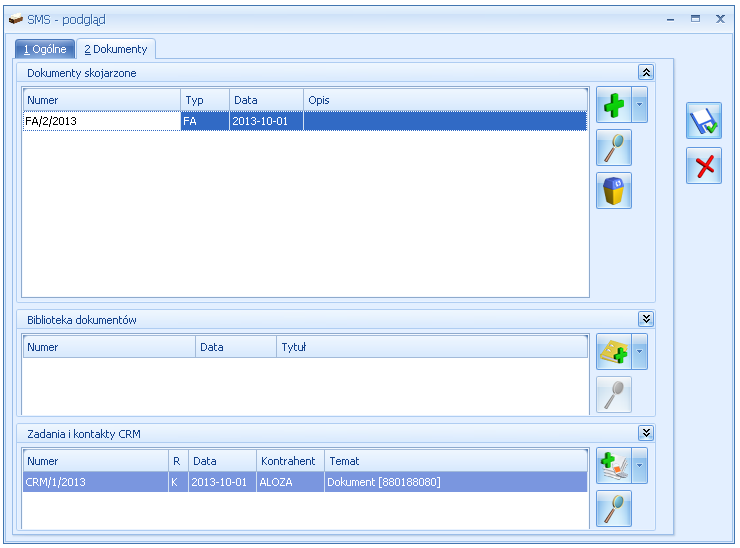740x548 pixels.
Task: Select the CRM/1/2013 row number
Action: click(x=95, y=482)
